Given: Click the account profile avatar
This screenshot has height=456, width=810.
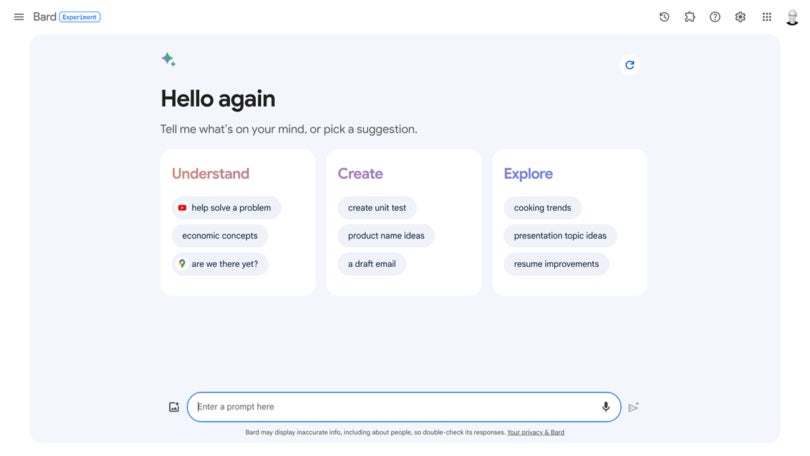Looking at the screenshot, I should [x=792, y=17].
